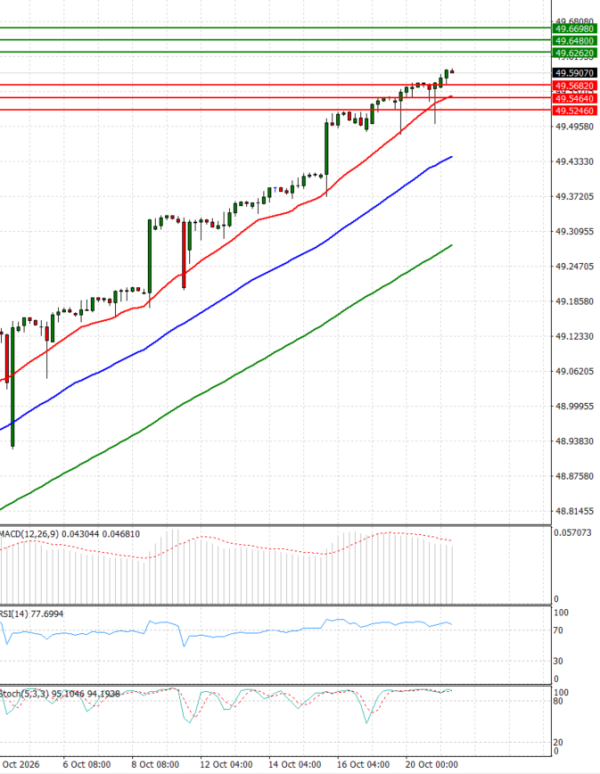Click the 0.057073 MACD scale value
The image size is (600, 774).
point(572,533)
